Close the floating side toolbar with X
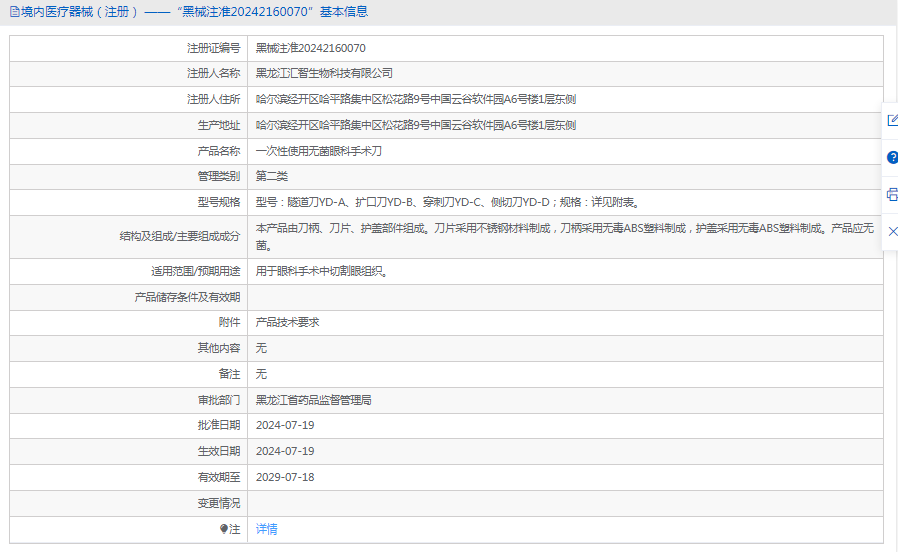 click(x=892, y=231)
